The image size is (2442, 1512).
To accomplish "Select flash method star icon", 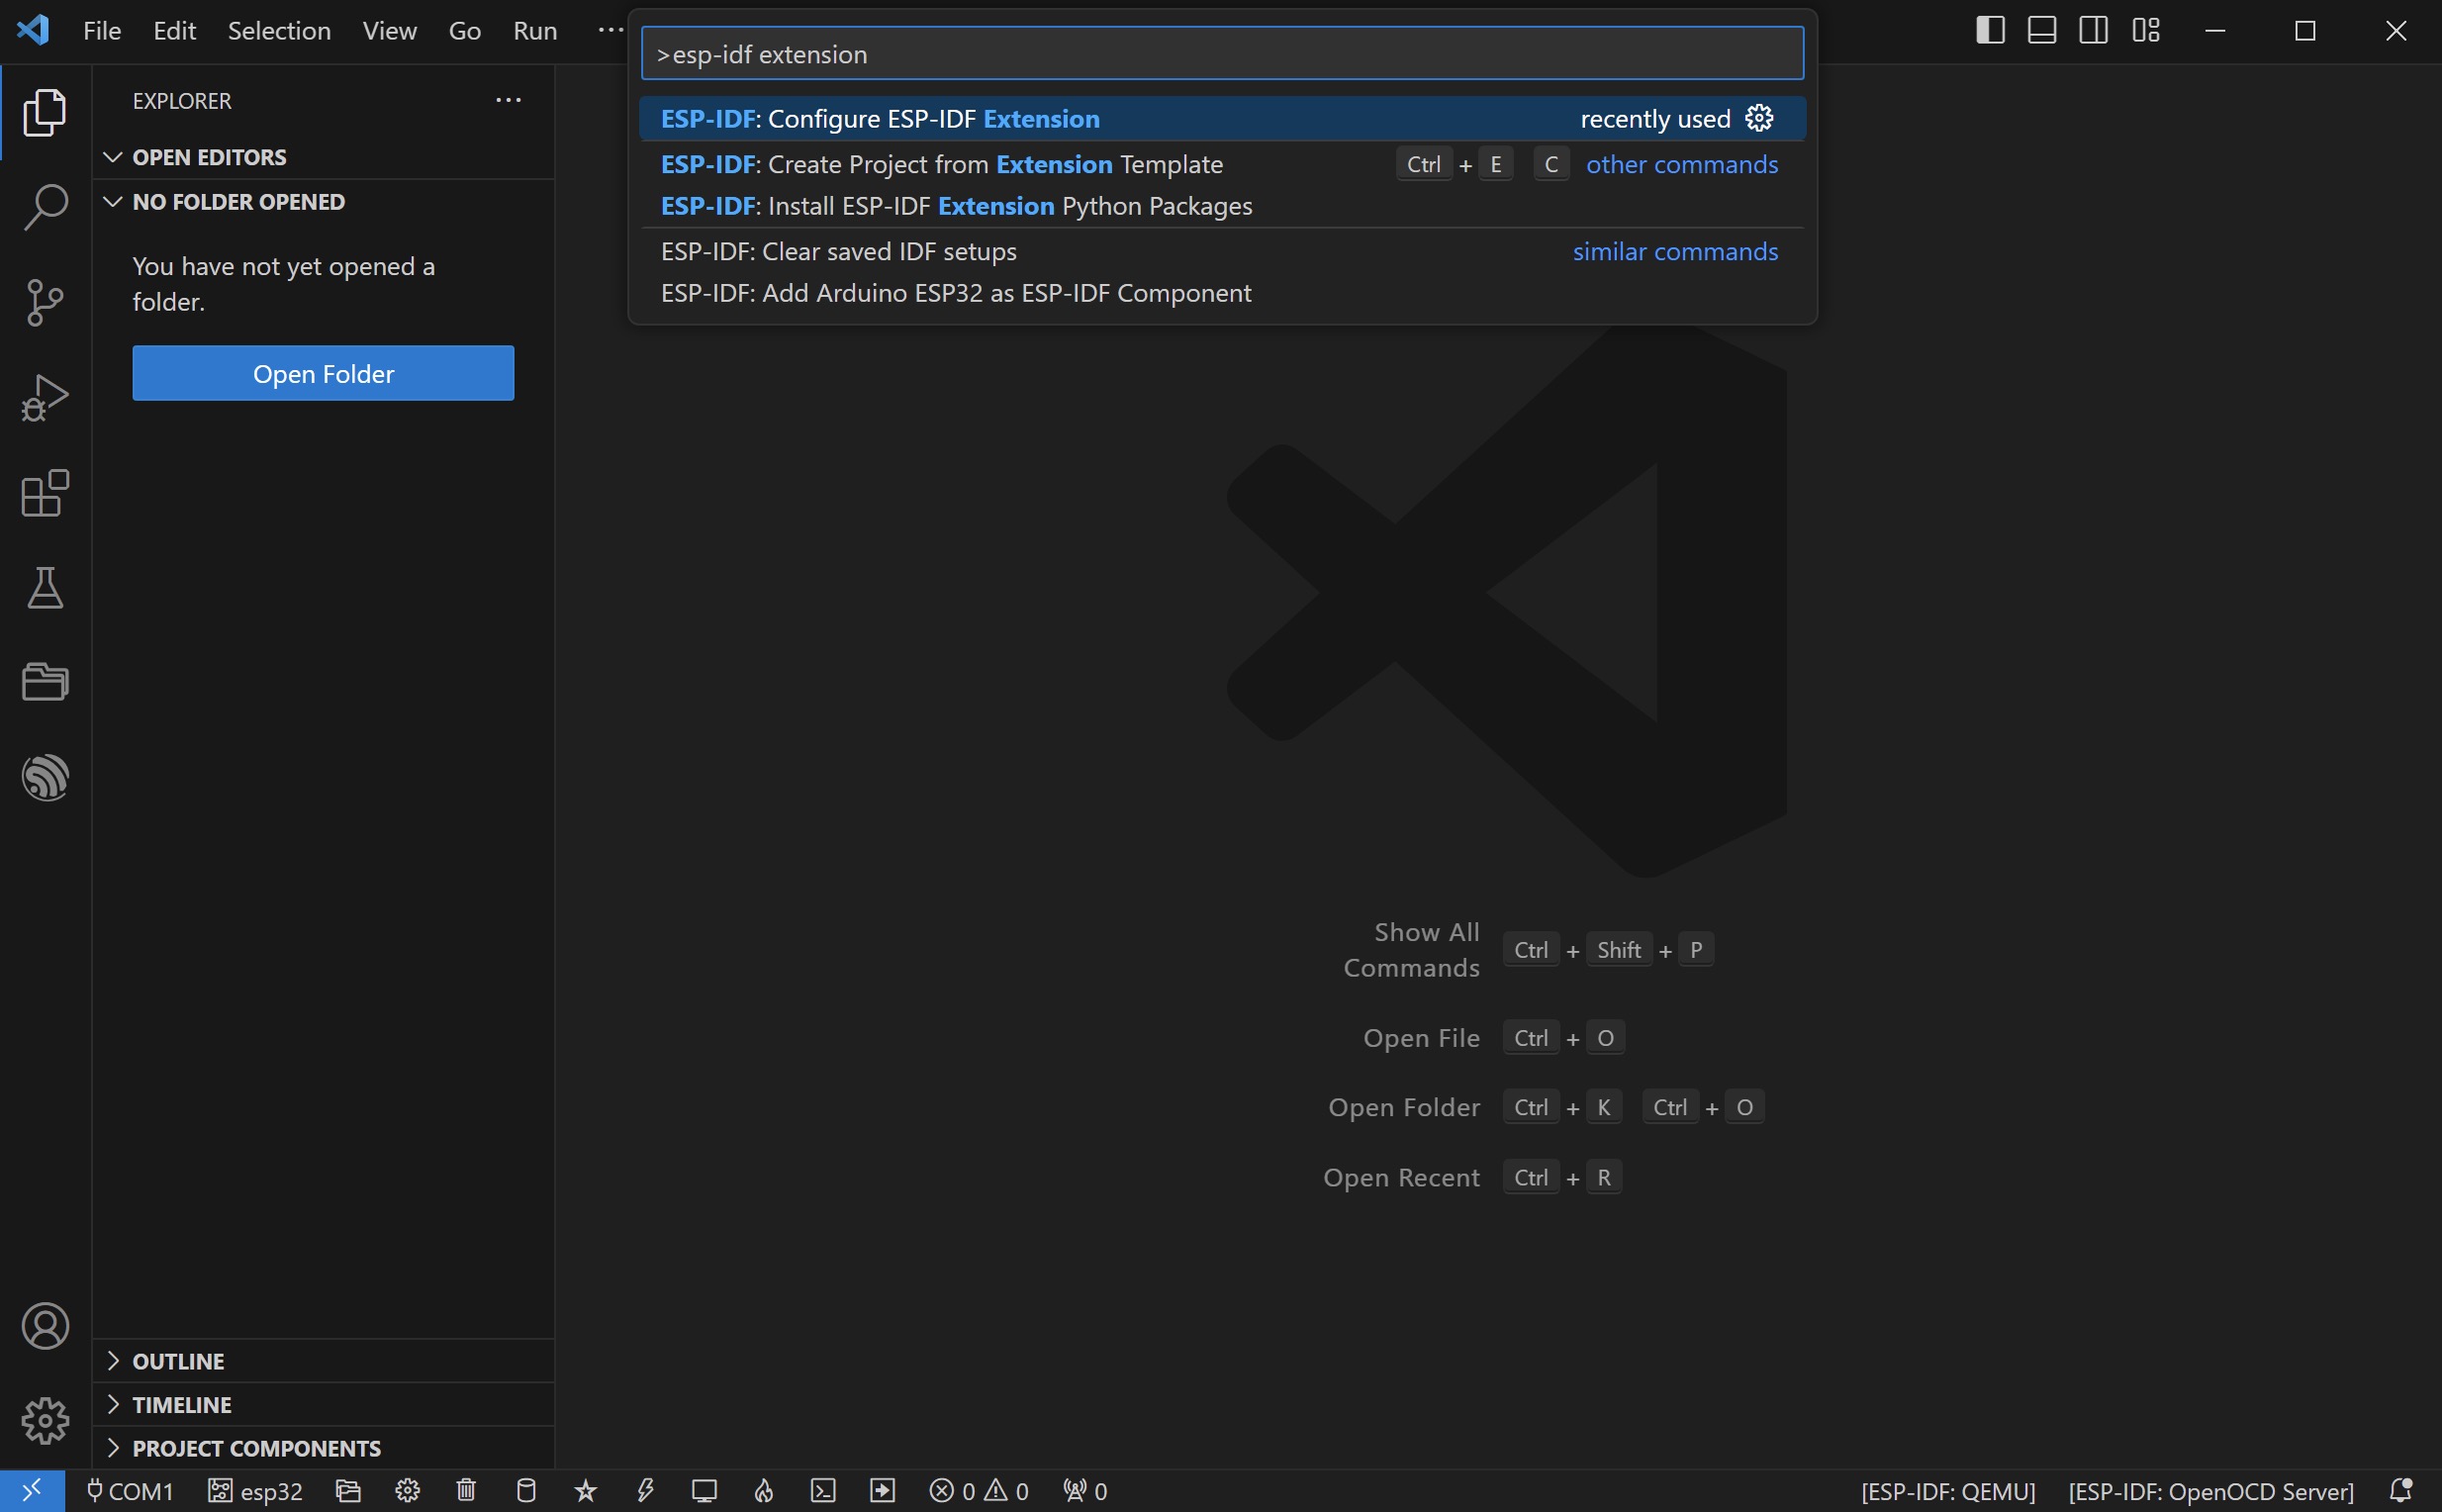I will (586, 1491).
